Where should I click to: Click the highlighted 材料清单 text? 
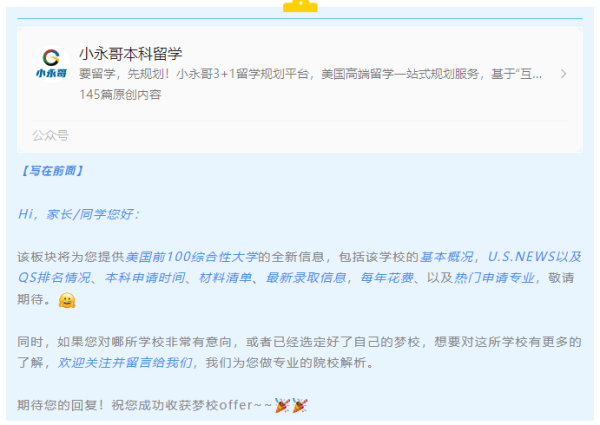(x=225, y=278)
